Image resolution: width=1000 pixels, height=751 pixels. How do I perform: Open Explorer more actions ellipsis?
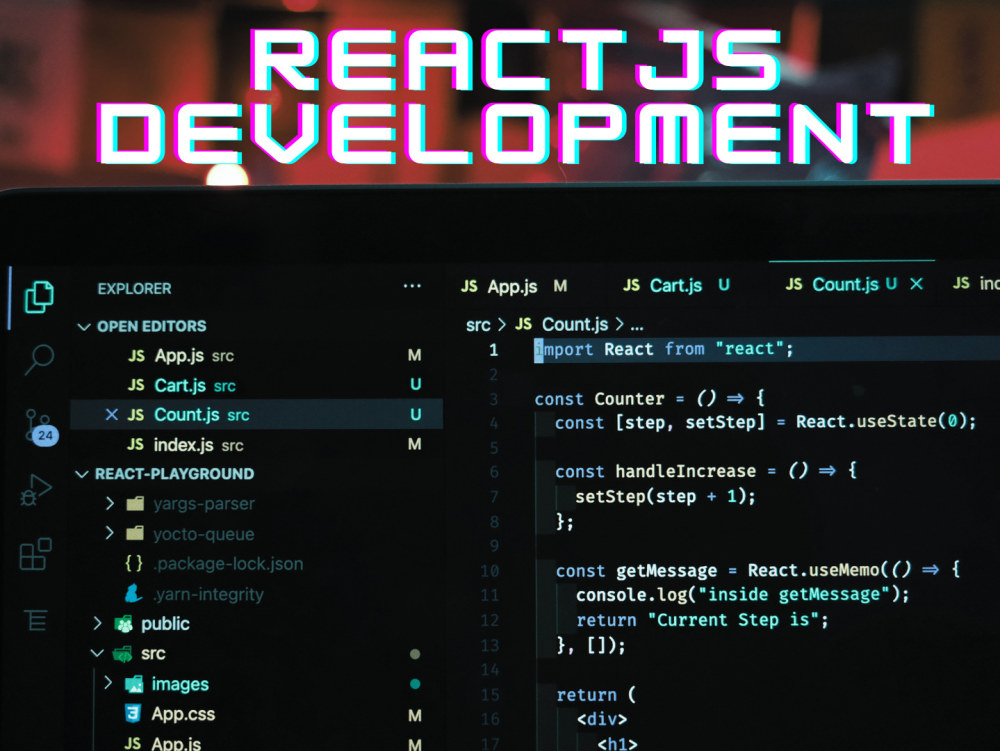pyautogui.click(x=412, y=286)
